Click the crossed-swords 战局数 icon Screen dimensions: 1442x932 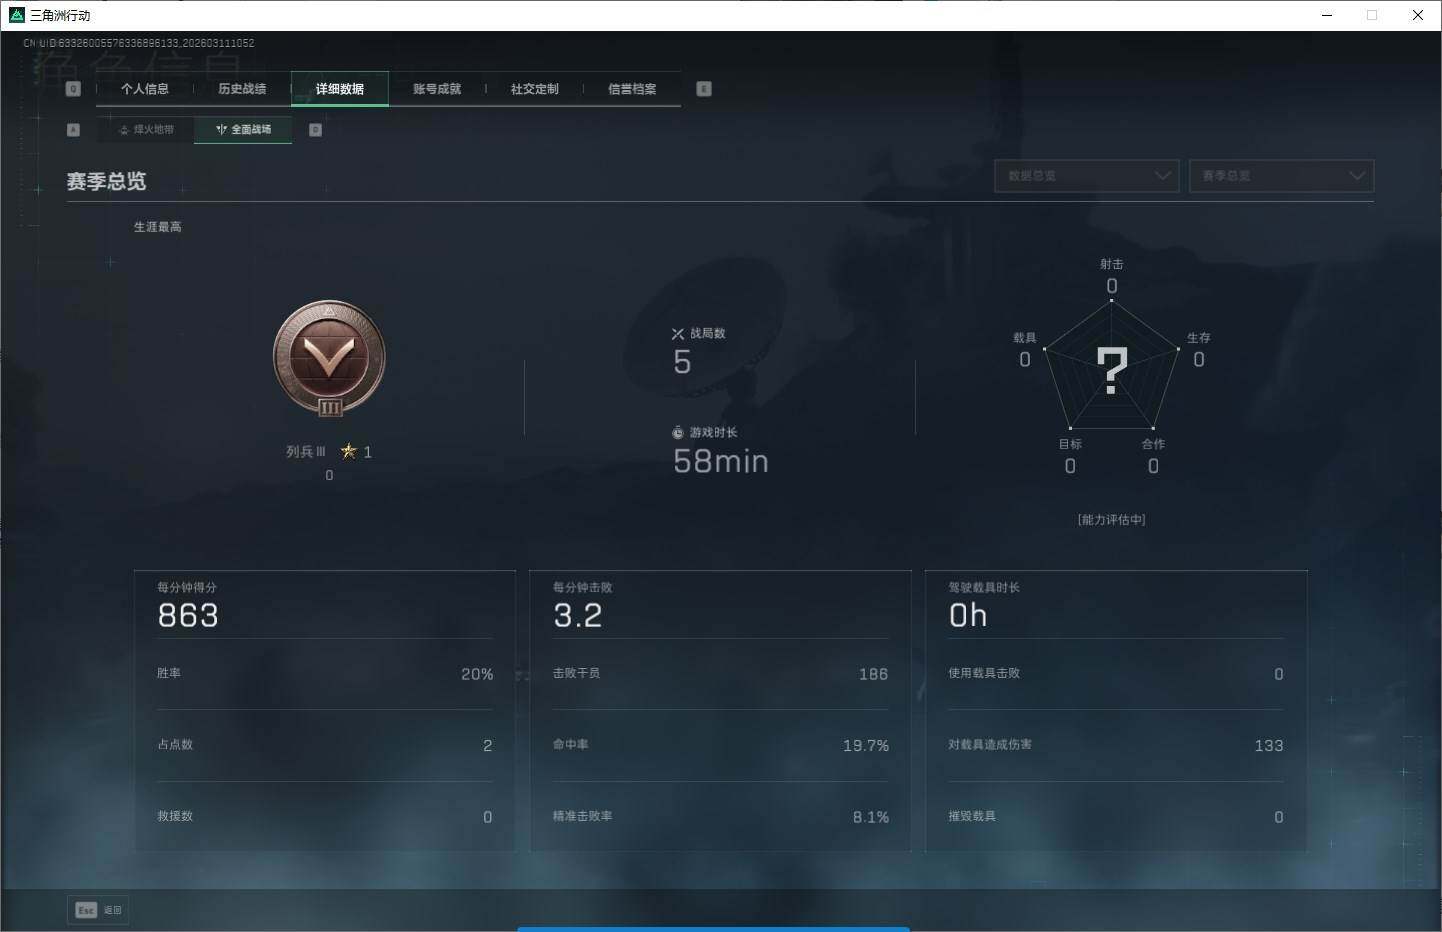678,334
